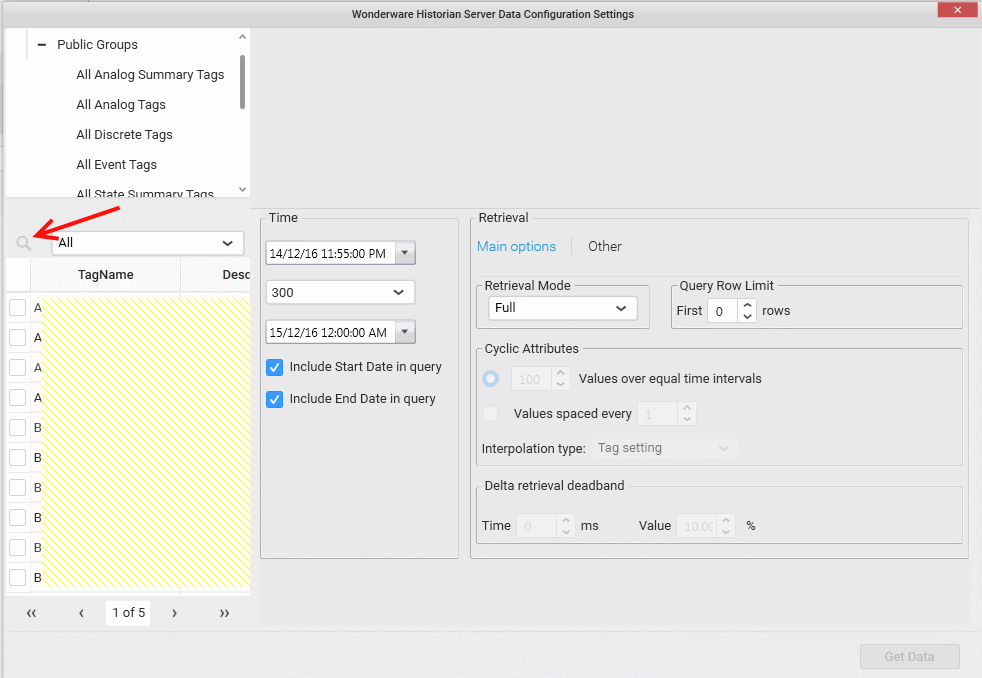Select All Analog Summary Tags group

(150, 74)
